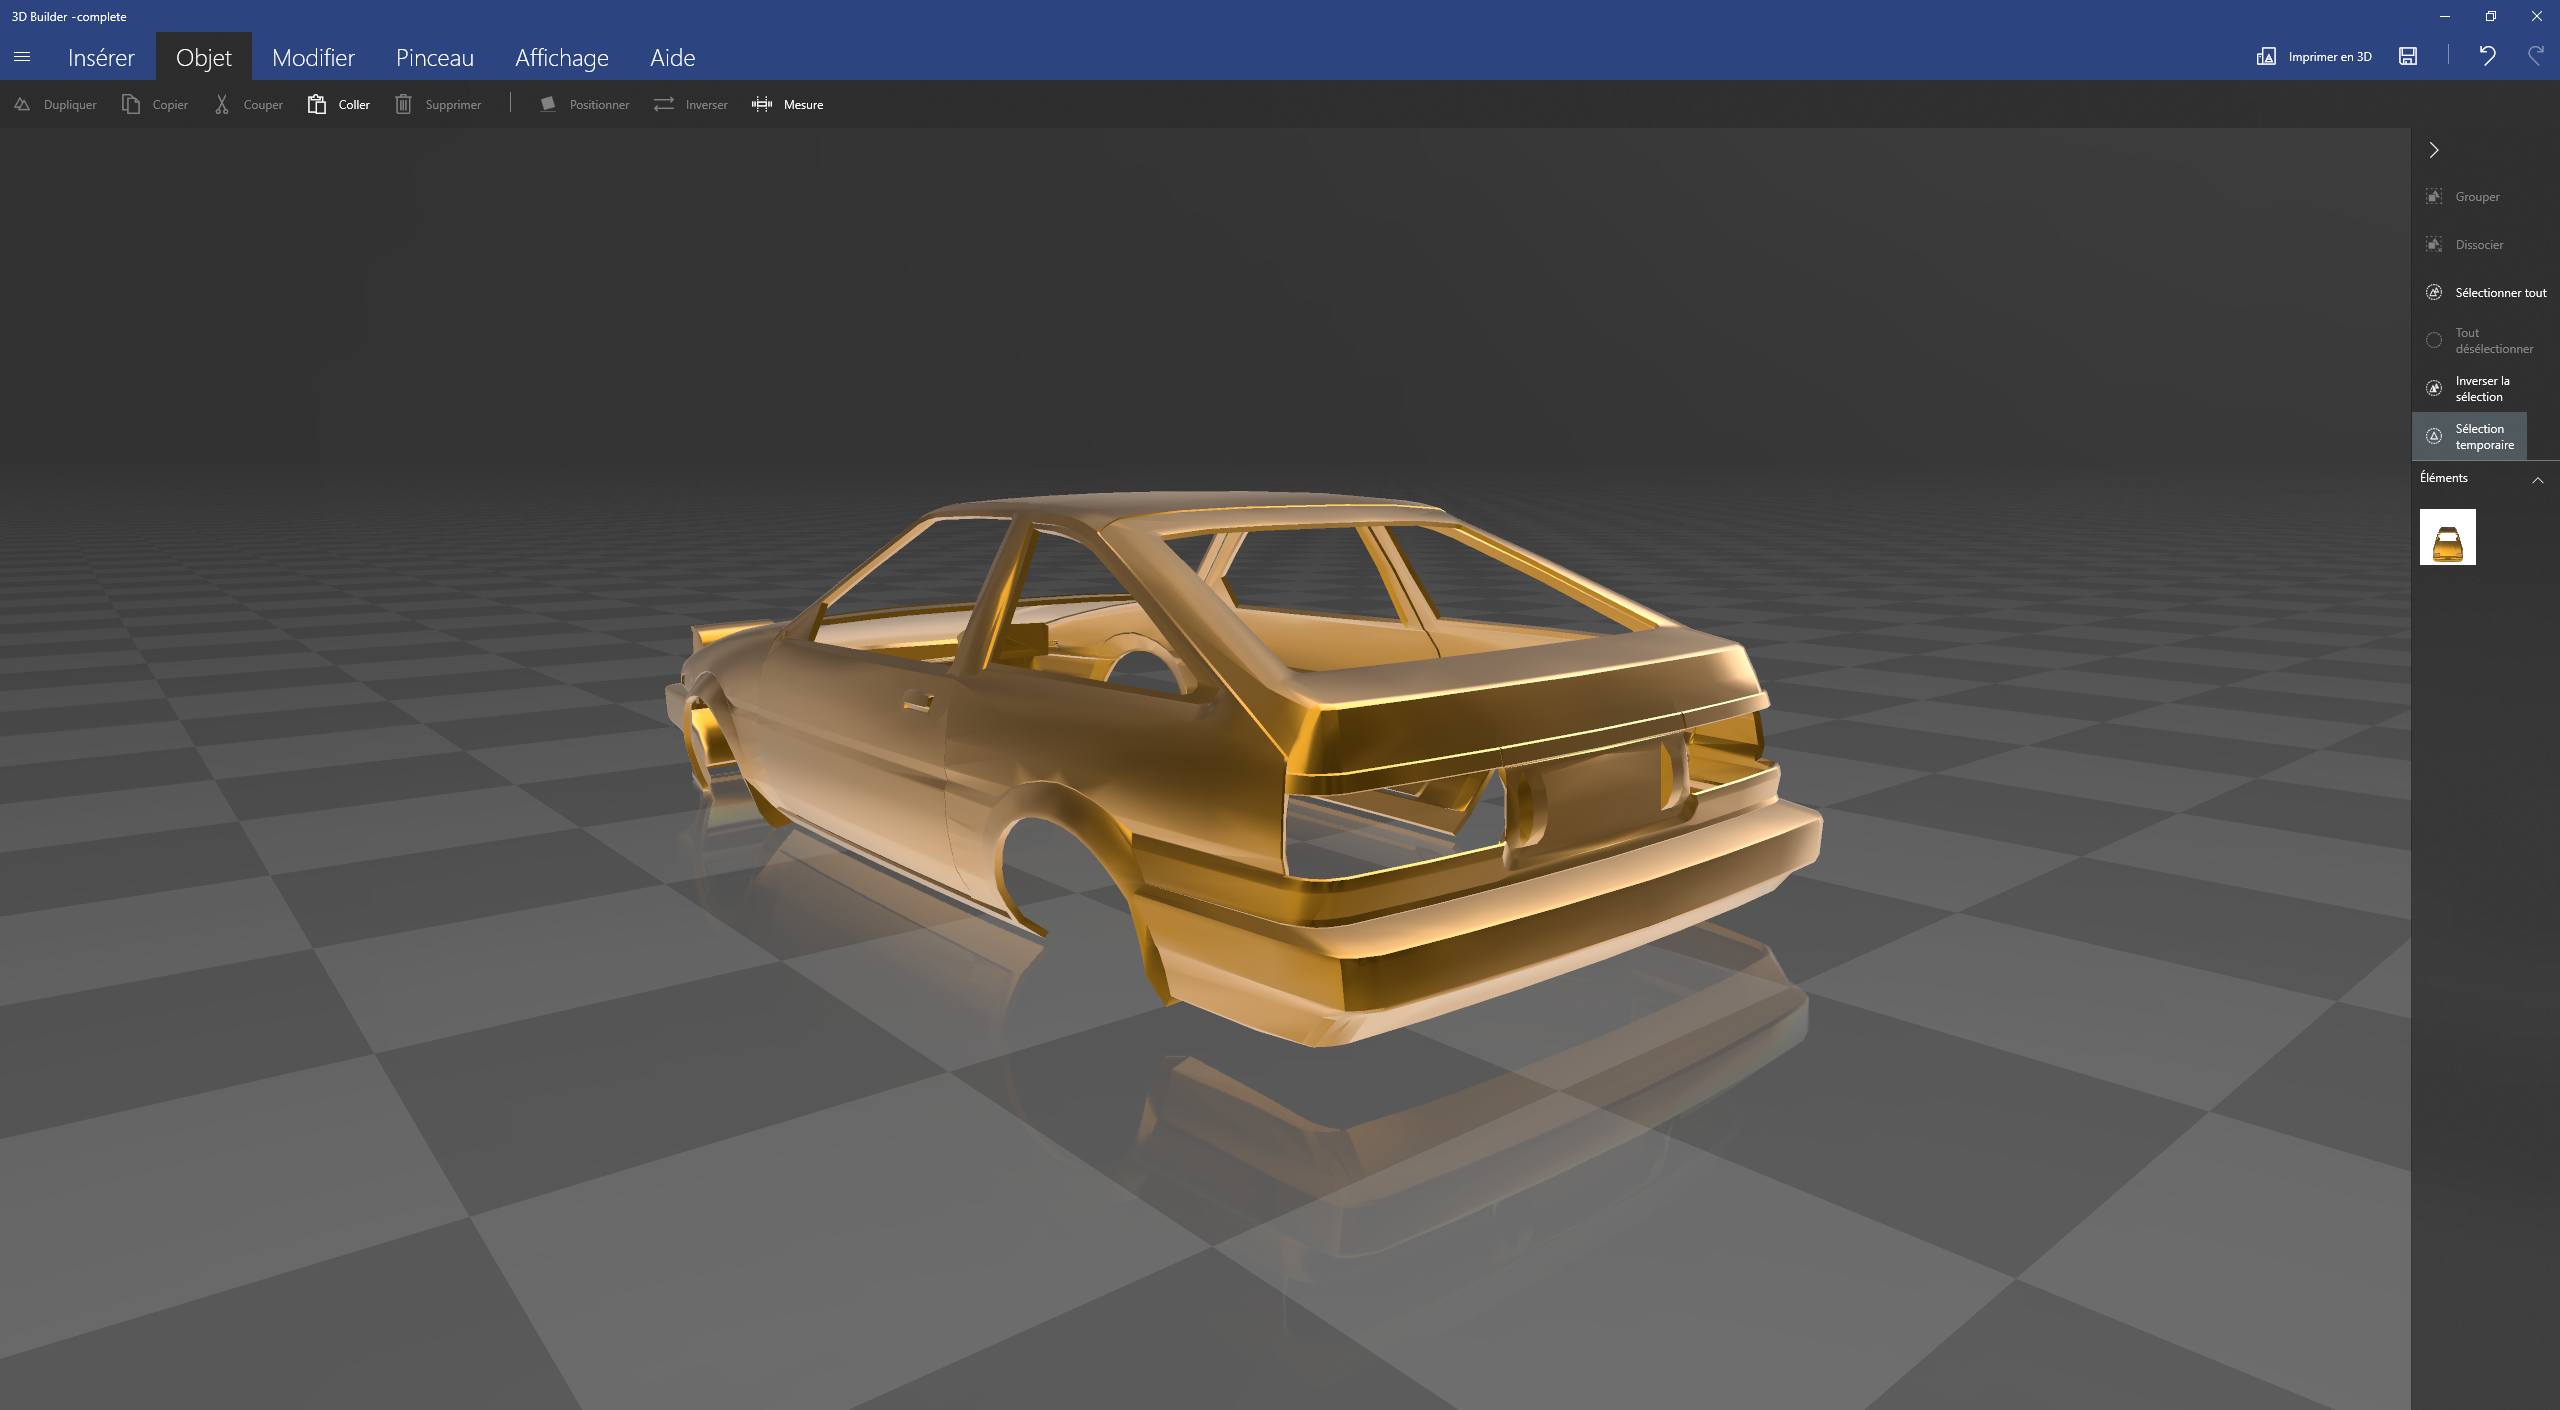Click Inverser la sélection
This screenshot has width=2560, height=1410.
pyautogui.click(x=2483, y=388)
